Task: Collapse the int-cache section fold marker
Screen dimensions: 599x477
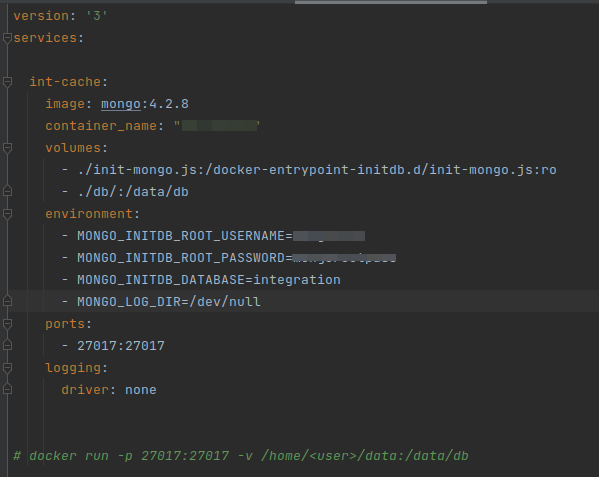Action: click(x=7, y=82)
